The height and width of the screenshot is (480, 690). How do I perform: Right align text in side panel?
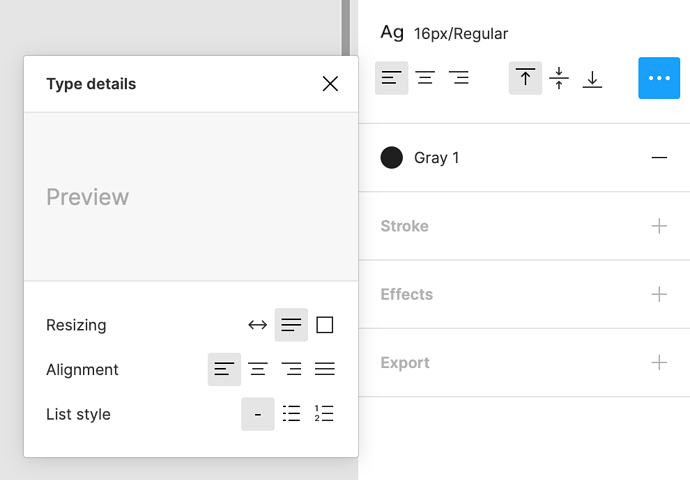click(459, 78)
